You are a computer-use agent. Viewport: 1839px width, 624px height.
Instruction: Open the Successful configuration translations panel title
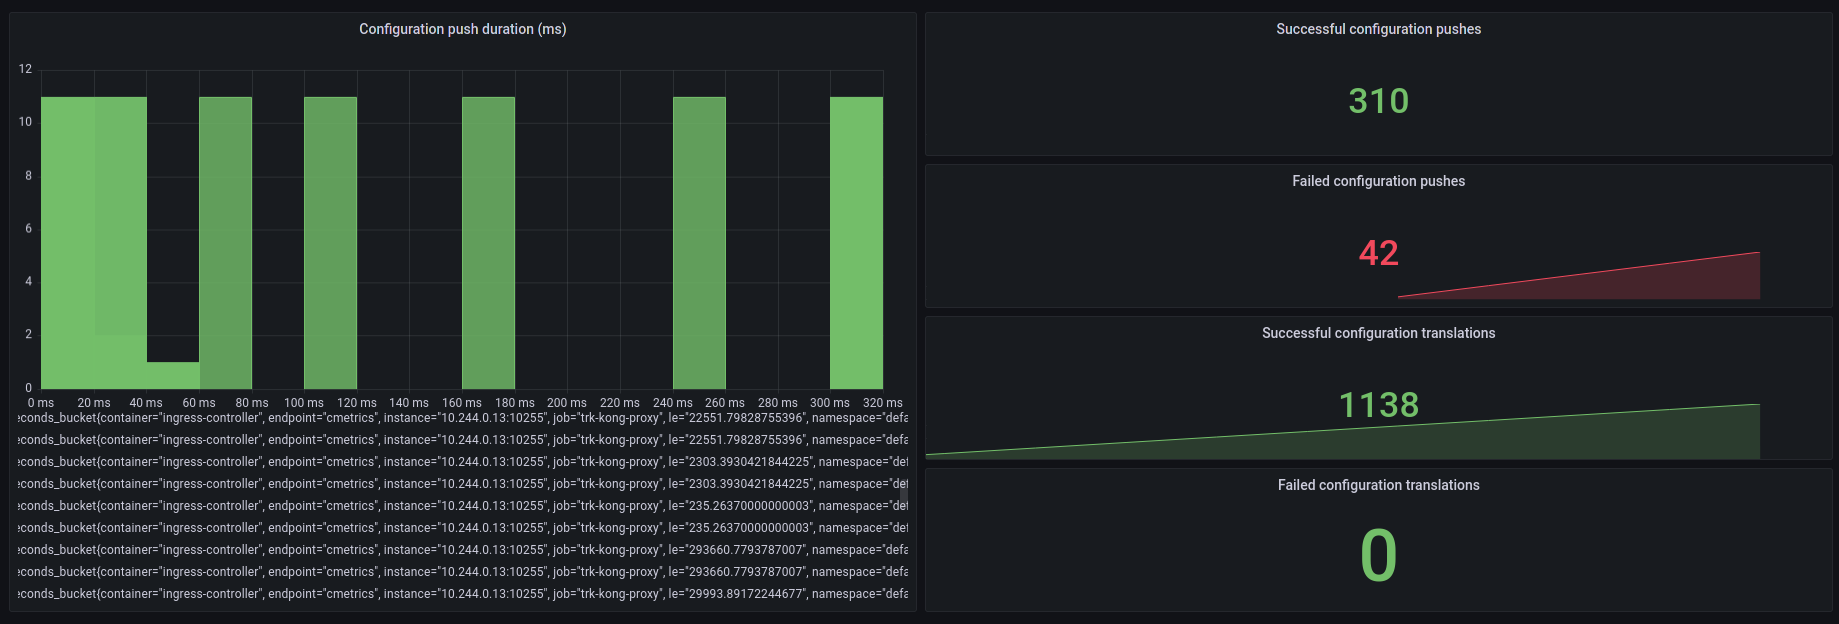coord(1378,333)
